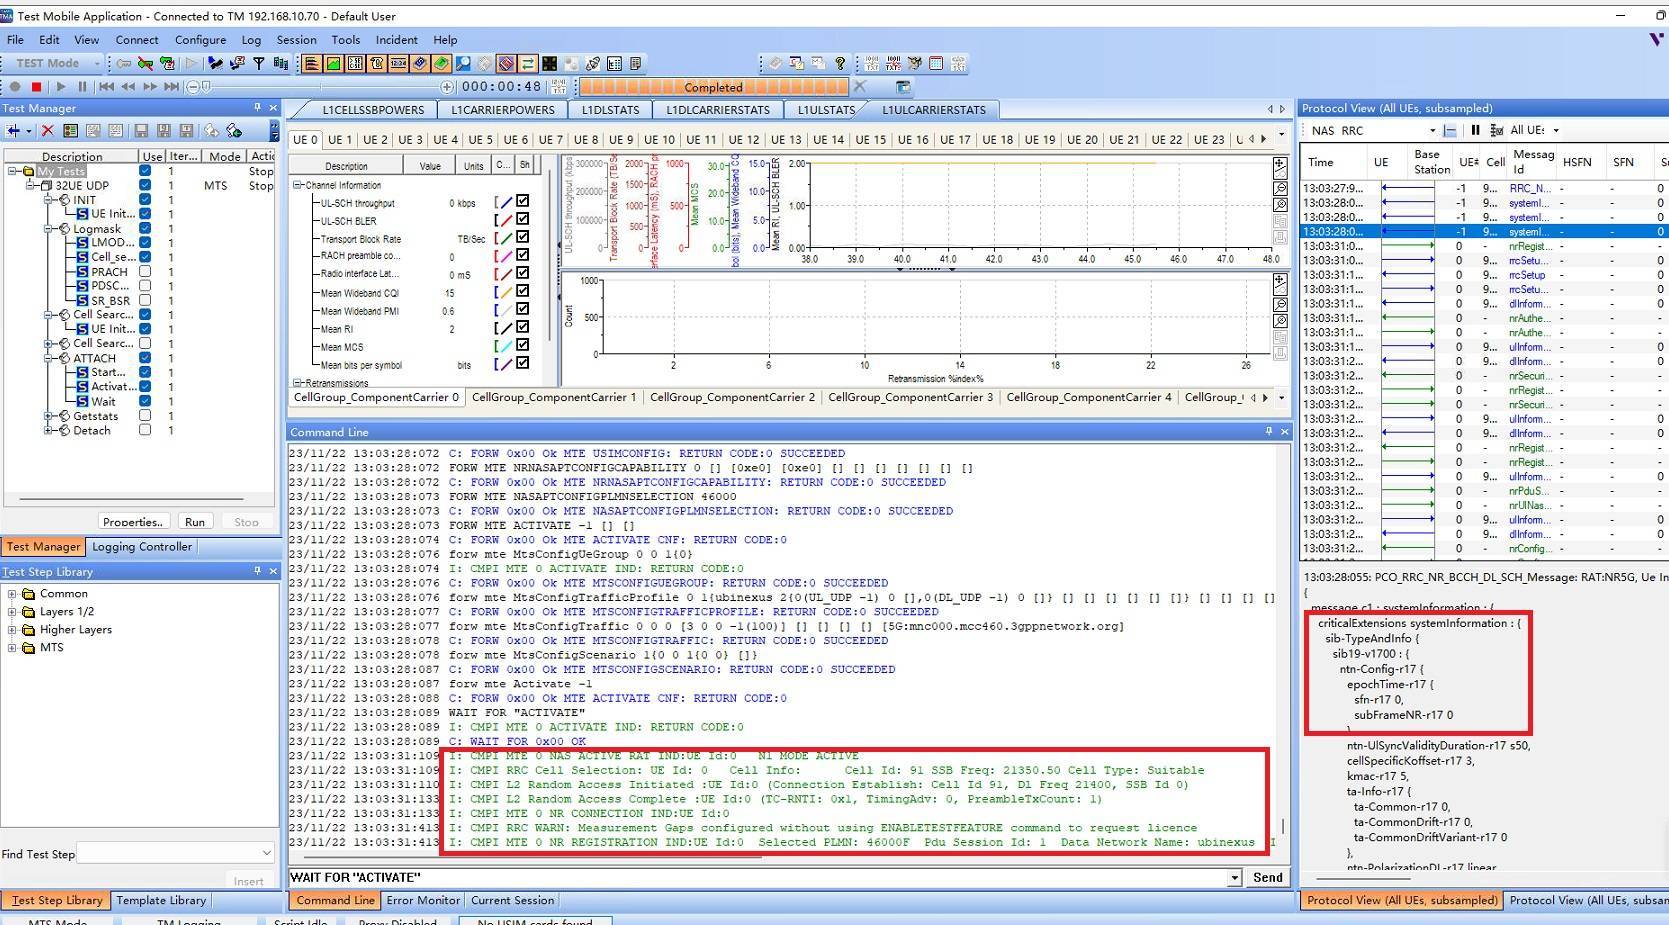The image size is (1669, 925).
Task: Pin the Test Manager panel
Action: [x=257, y=107]
